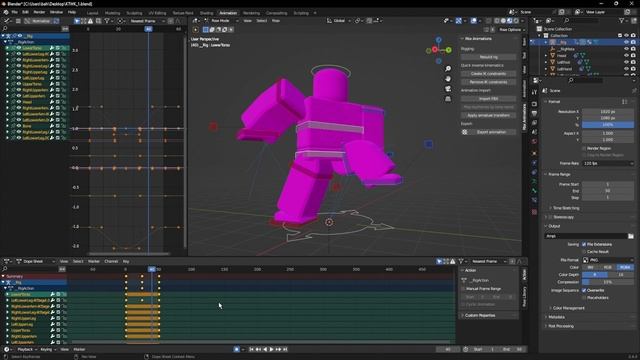The width and height of the screenshot is (640, 360).
Task: Click the outliner filter funnel icon
Action: click(x=621, y=20)
